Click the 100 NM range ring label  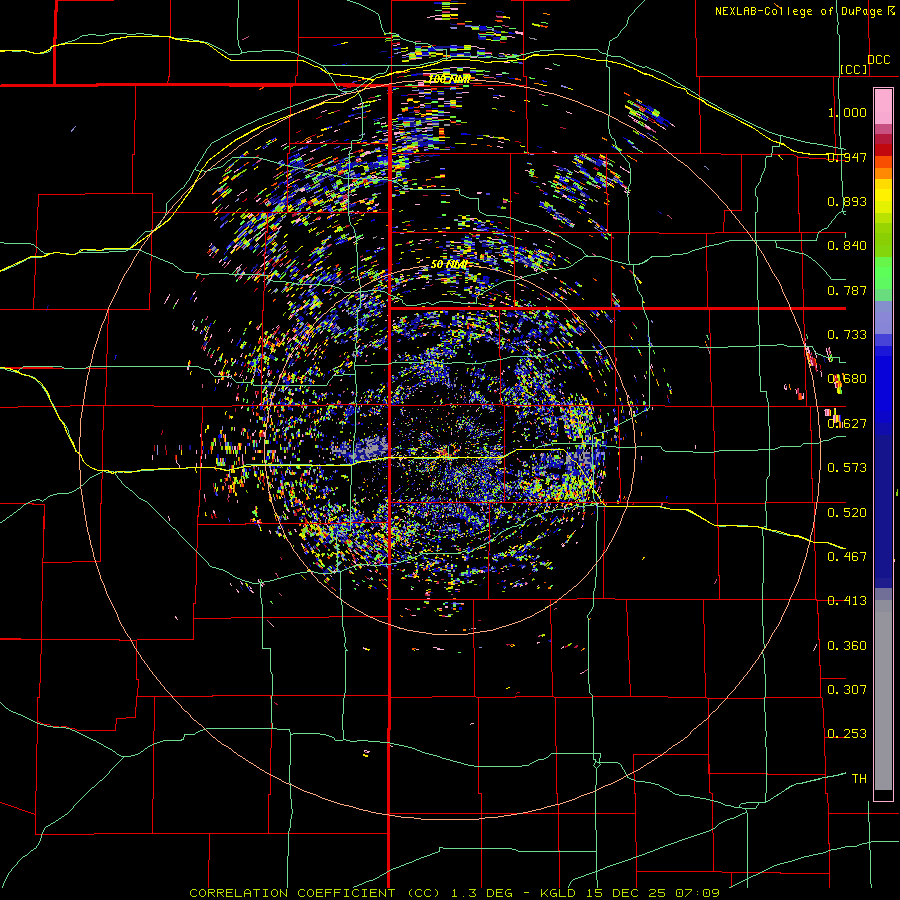click(x=449, y=79)
